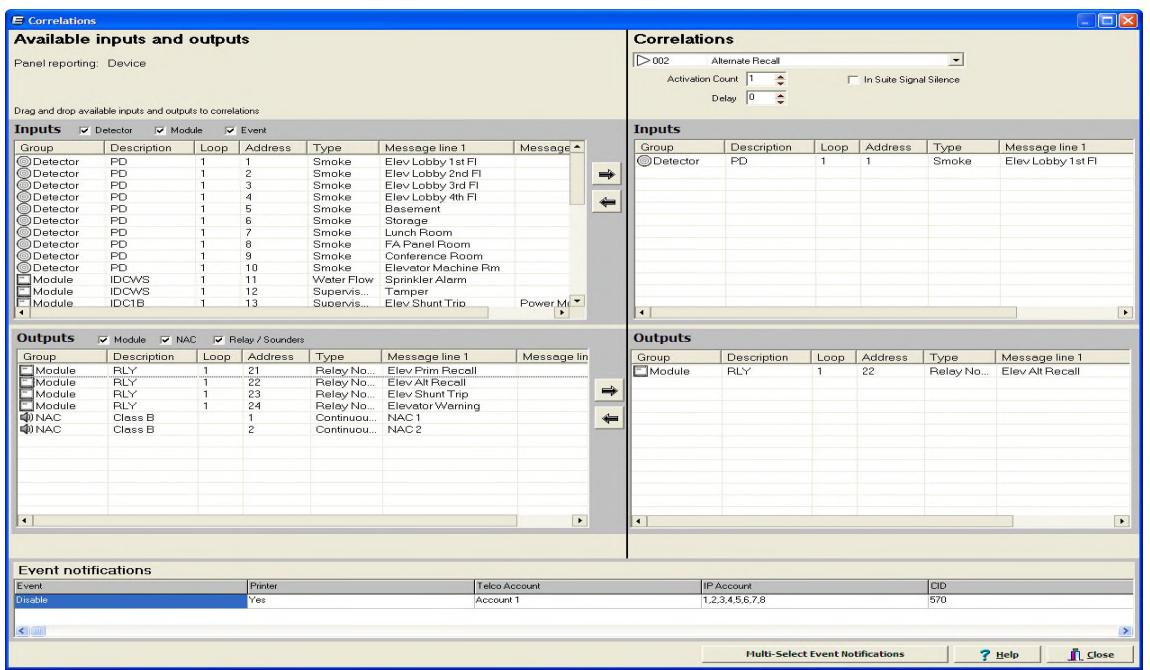Click the Telco Account 'Account 1' cell
1150x670 pixels.
point(587,600)
